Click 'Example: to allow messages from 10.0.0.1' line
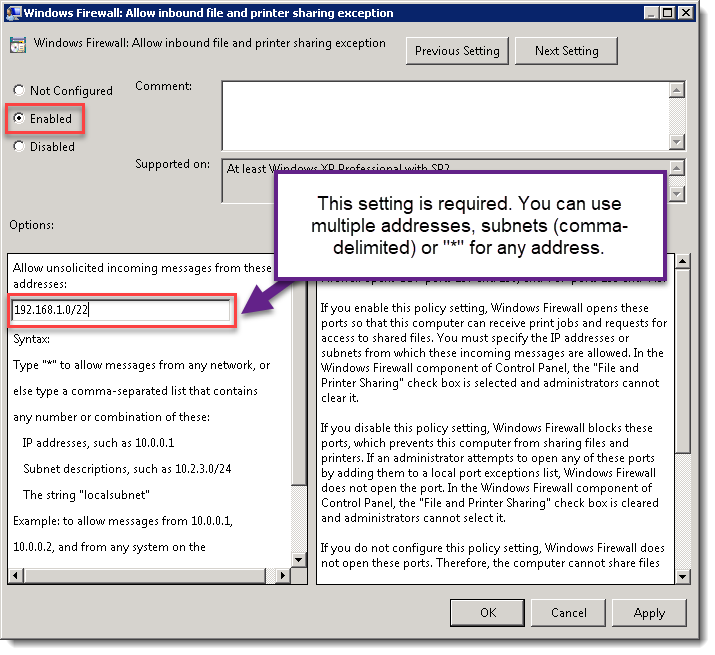715x655 pixels. pyautogui.click(x=123, y=521)
